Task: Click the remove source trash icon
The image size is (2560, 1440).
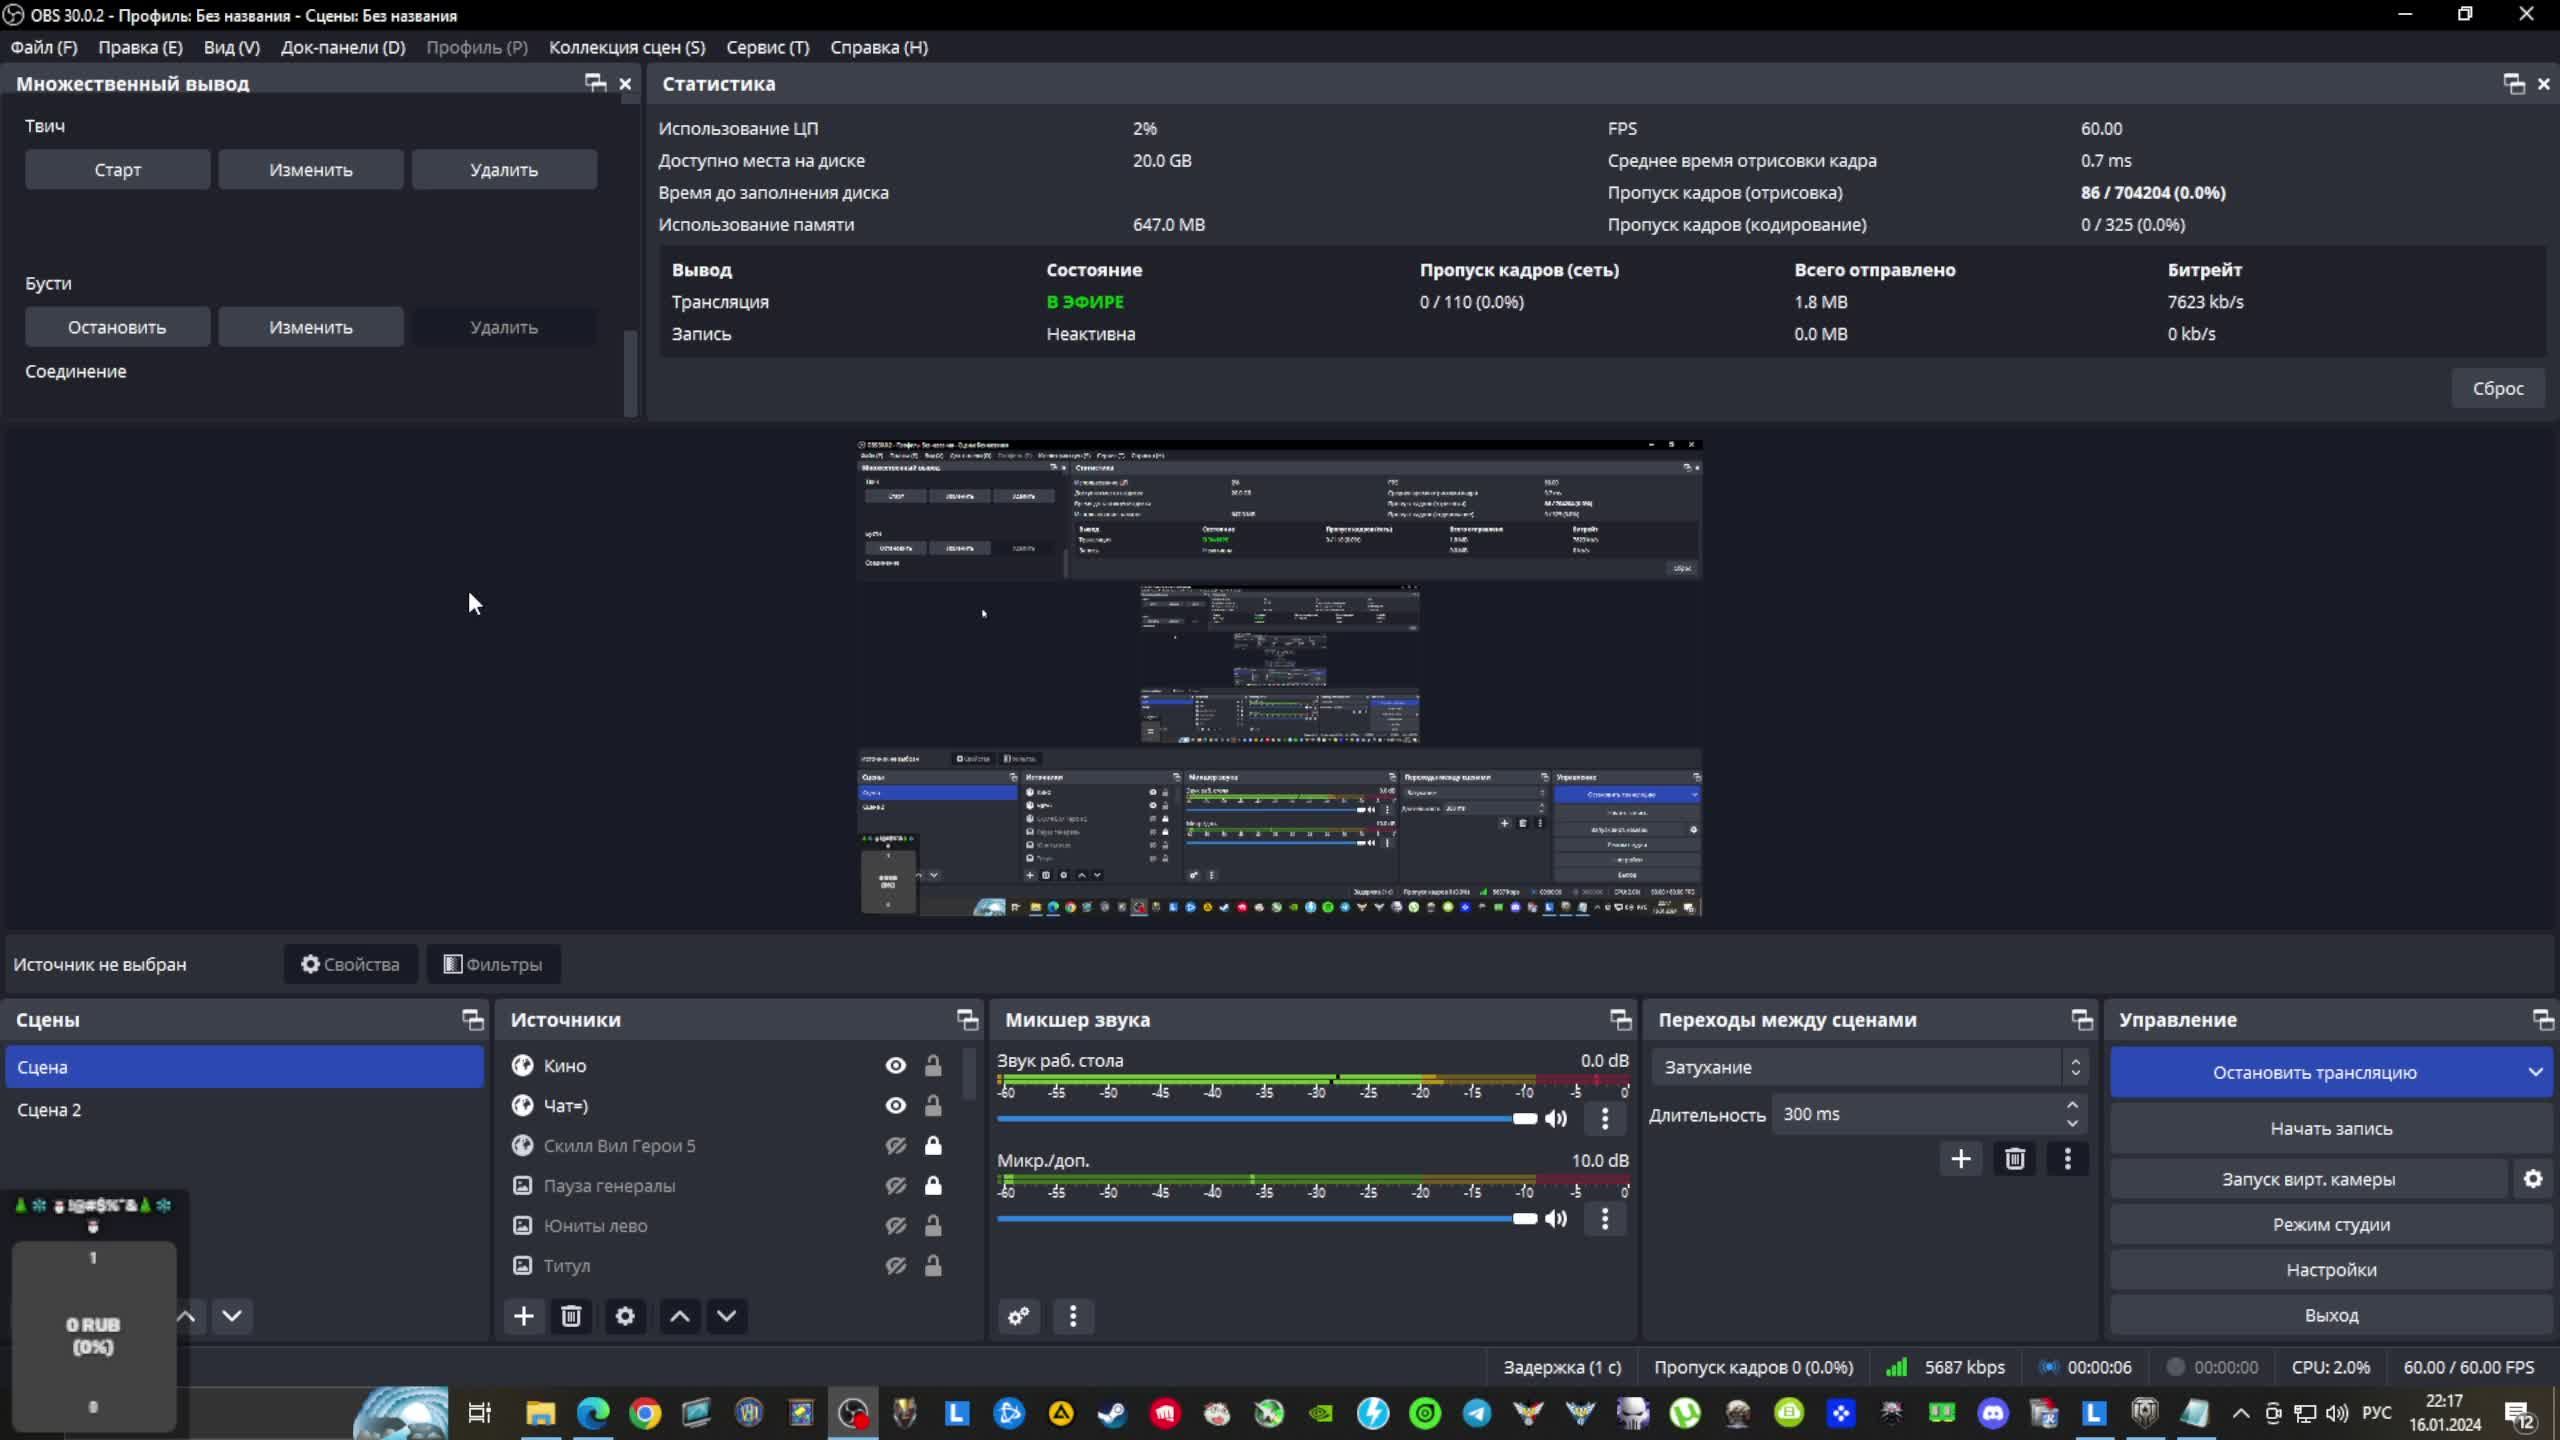Action: coord(571,1316)
